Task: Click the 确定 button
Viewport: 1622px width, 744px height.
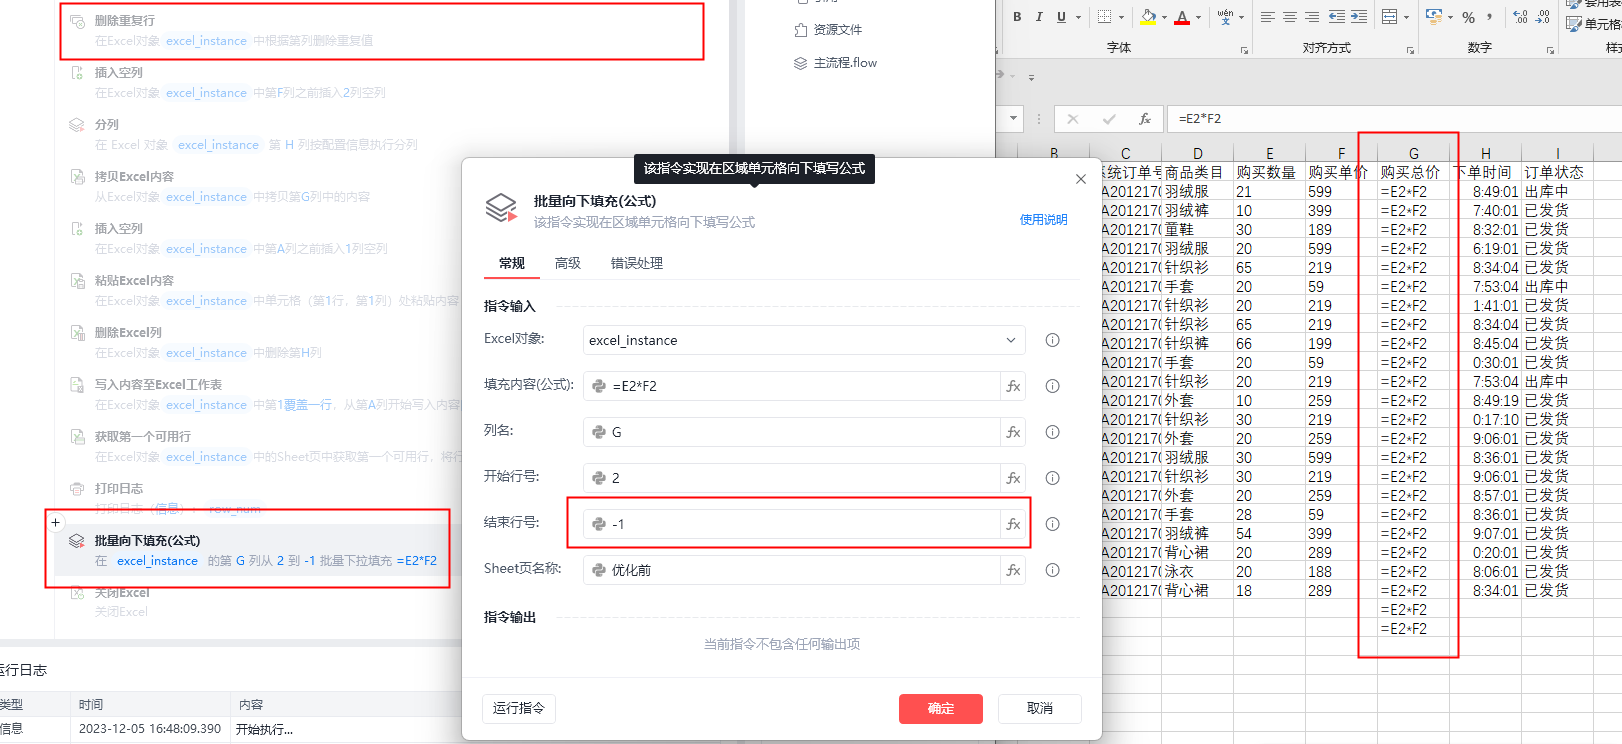Action: click(940, 708)
